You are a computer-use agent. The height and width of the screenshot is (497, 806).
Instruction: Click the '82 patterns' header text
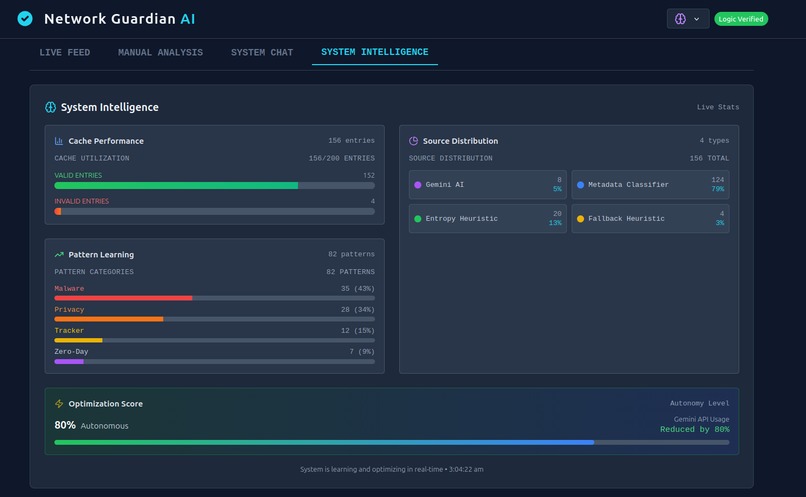pos(351,254)
